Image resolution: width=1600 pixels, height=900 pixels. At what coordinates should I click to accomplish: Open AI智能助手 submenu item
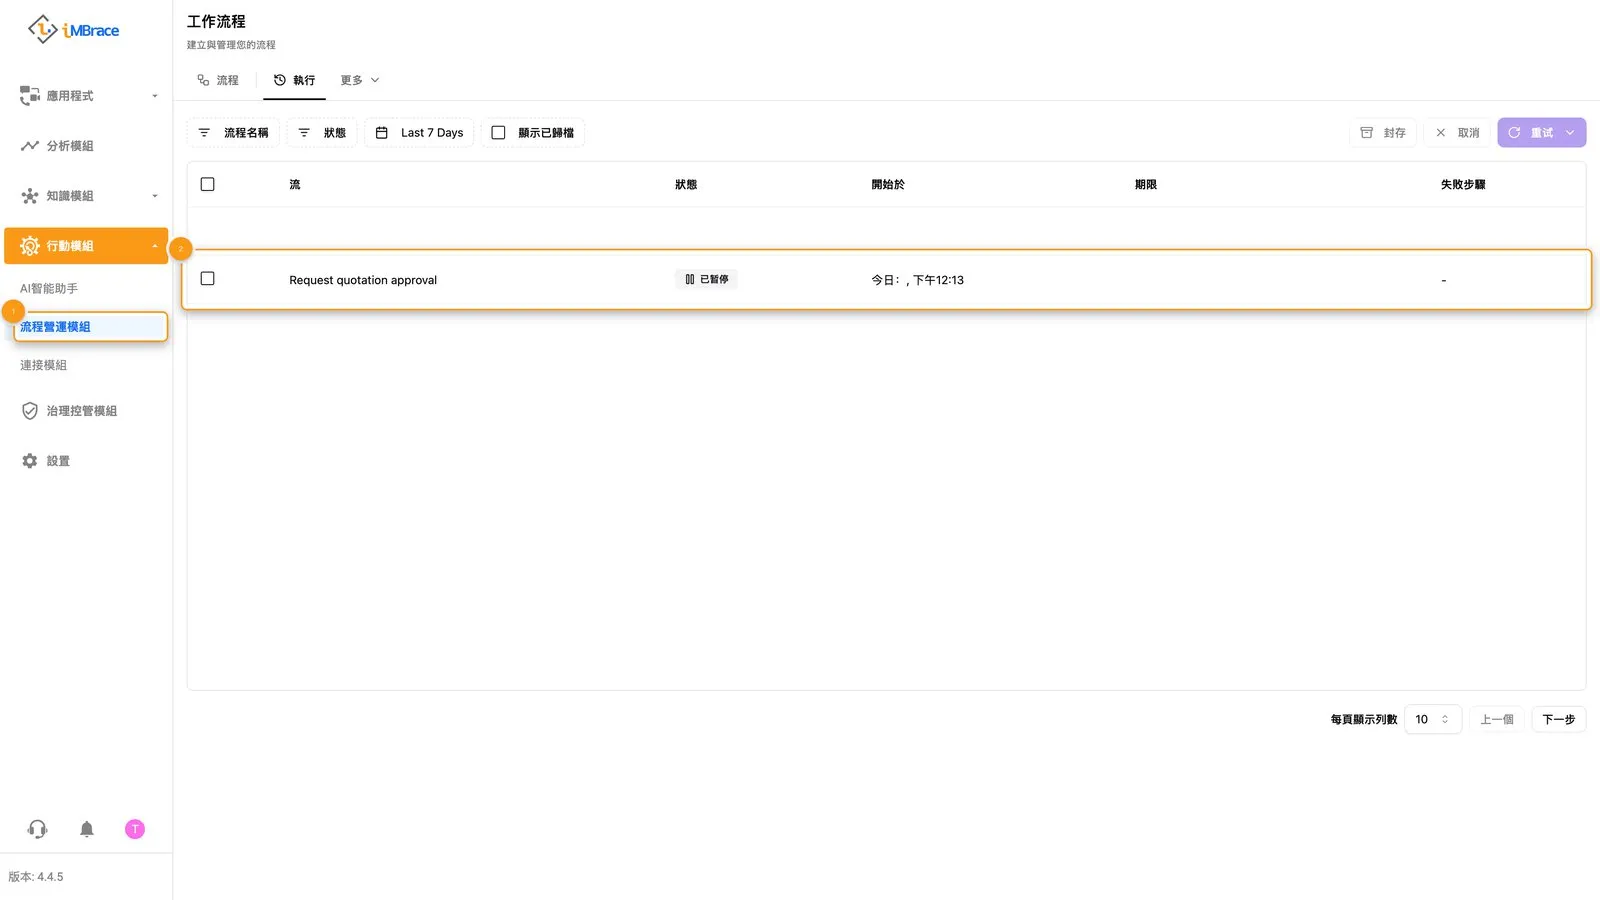point(49,288)
